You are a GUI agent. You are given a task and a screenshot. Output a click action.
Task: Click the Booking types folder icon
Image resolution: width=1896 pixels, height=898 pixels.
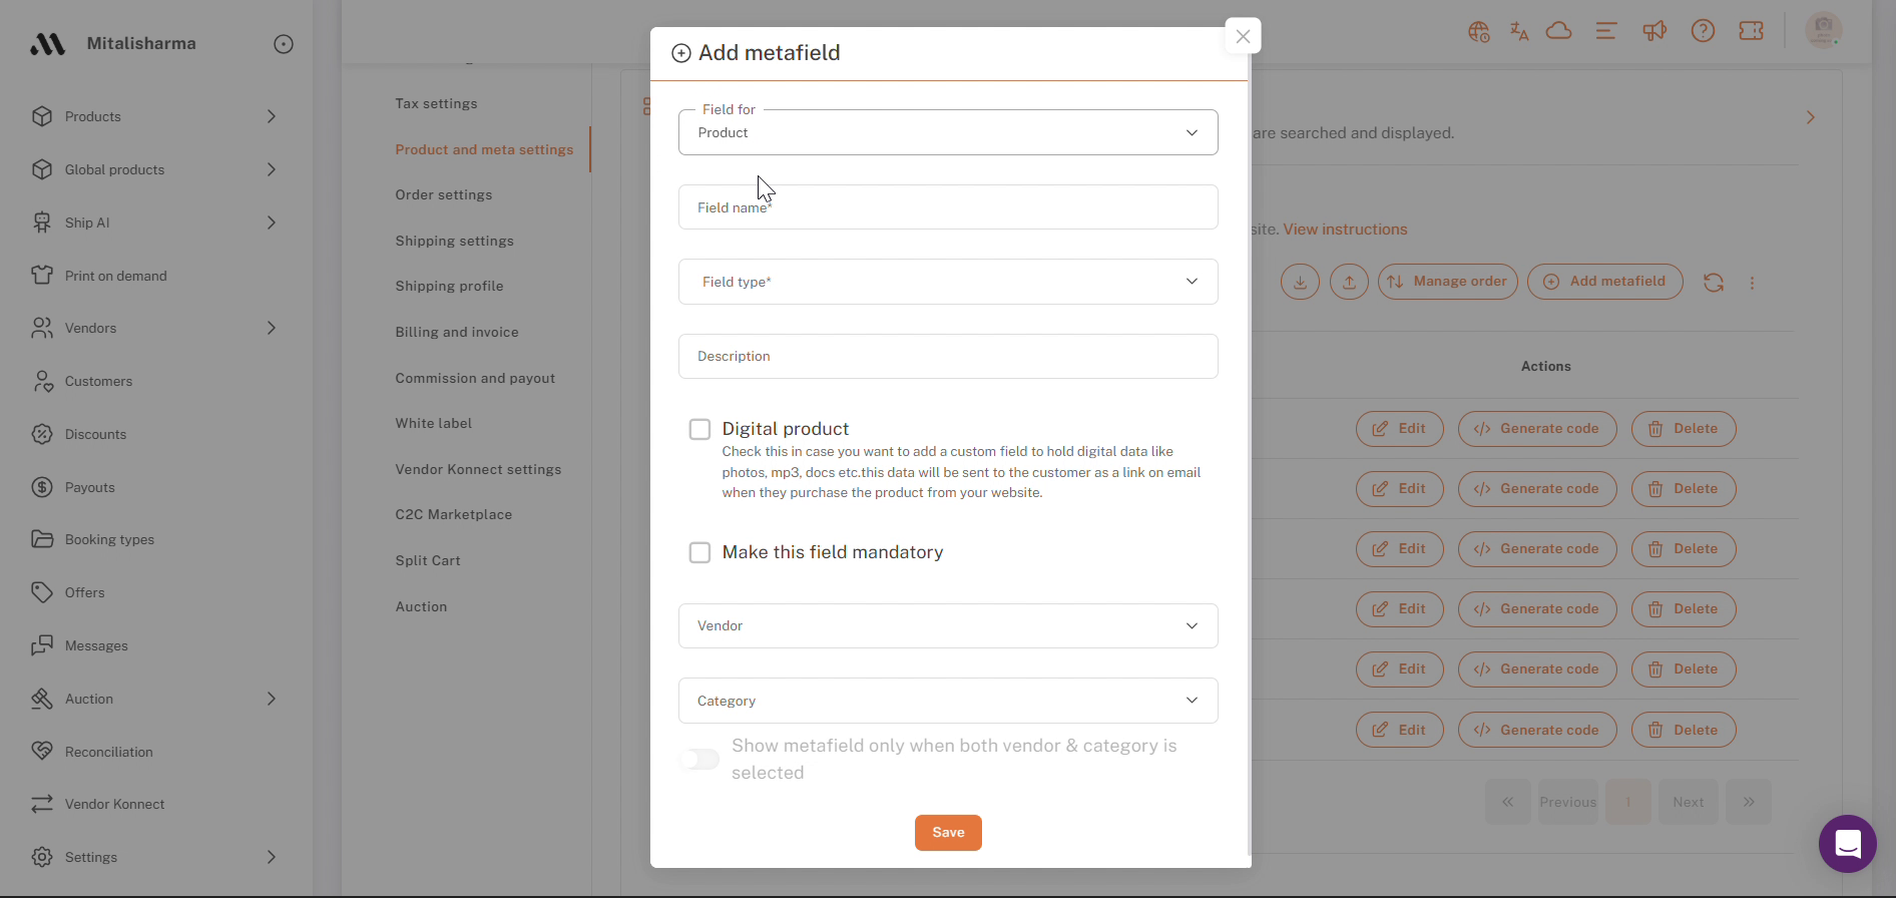[42, 539]
